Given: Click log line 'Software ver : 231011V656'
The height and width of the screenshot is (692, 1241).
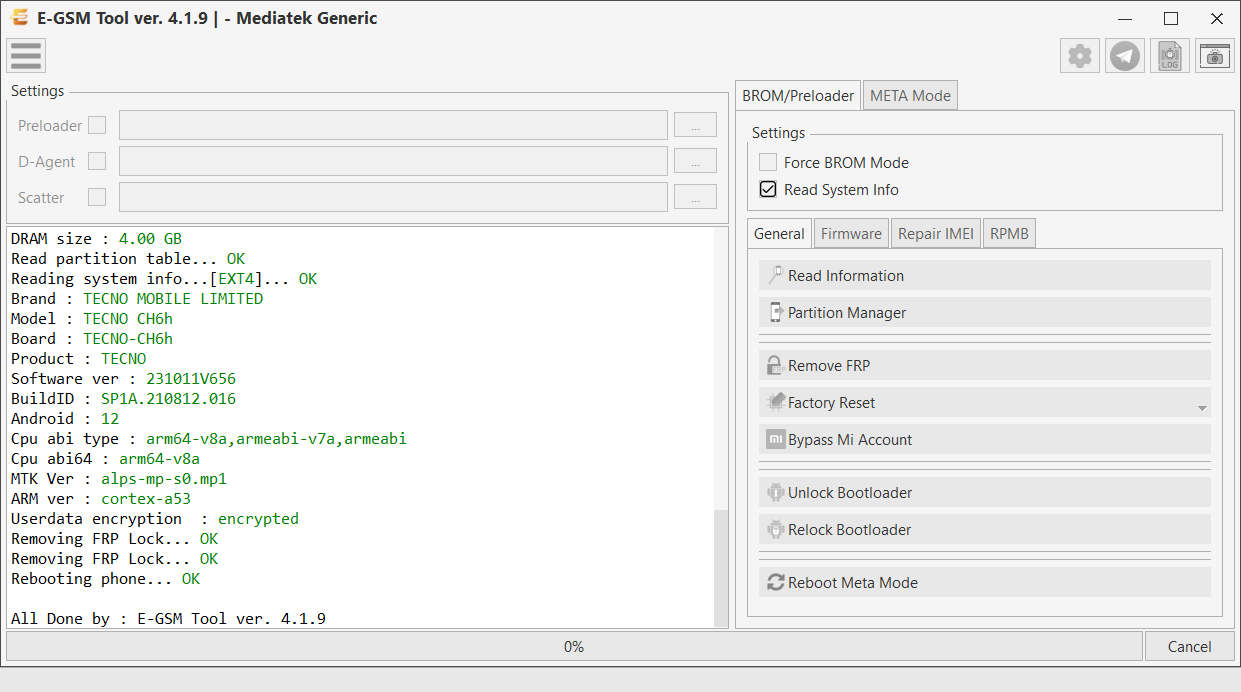Looking at the screenshot, I should tap(123, 378).
